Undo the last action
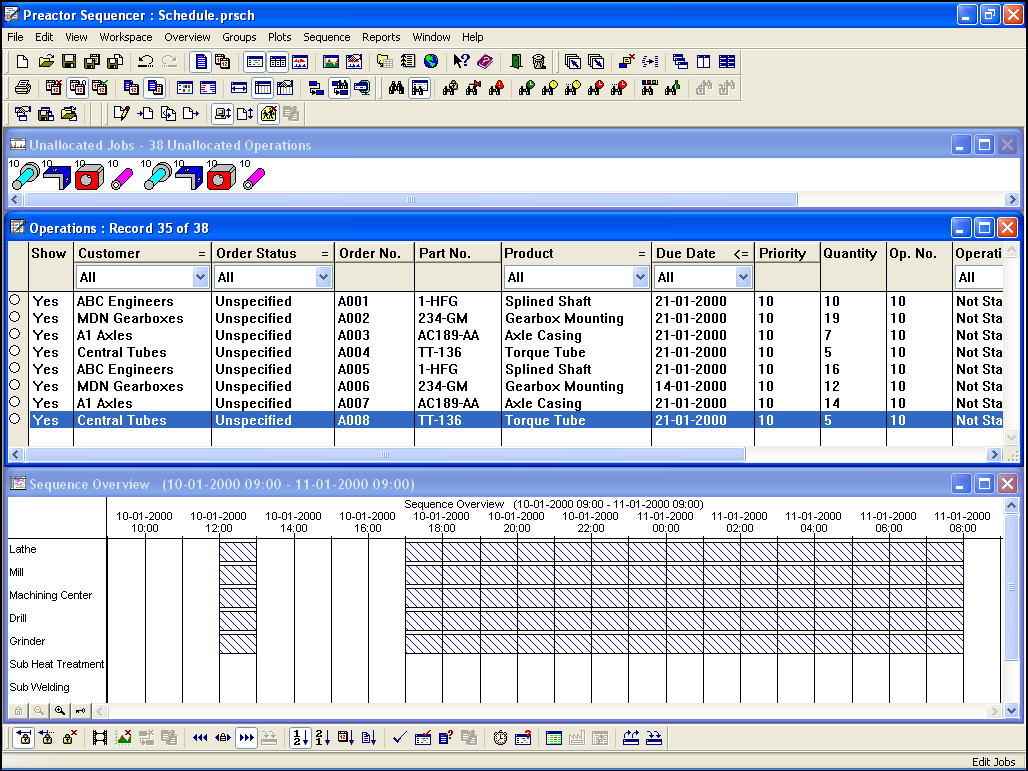 pyautogui.click(x=146, y=62)
